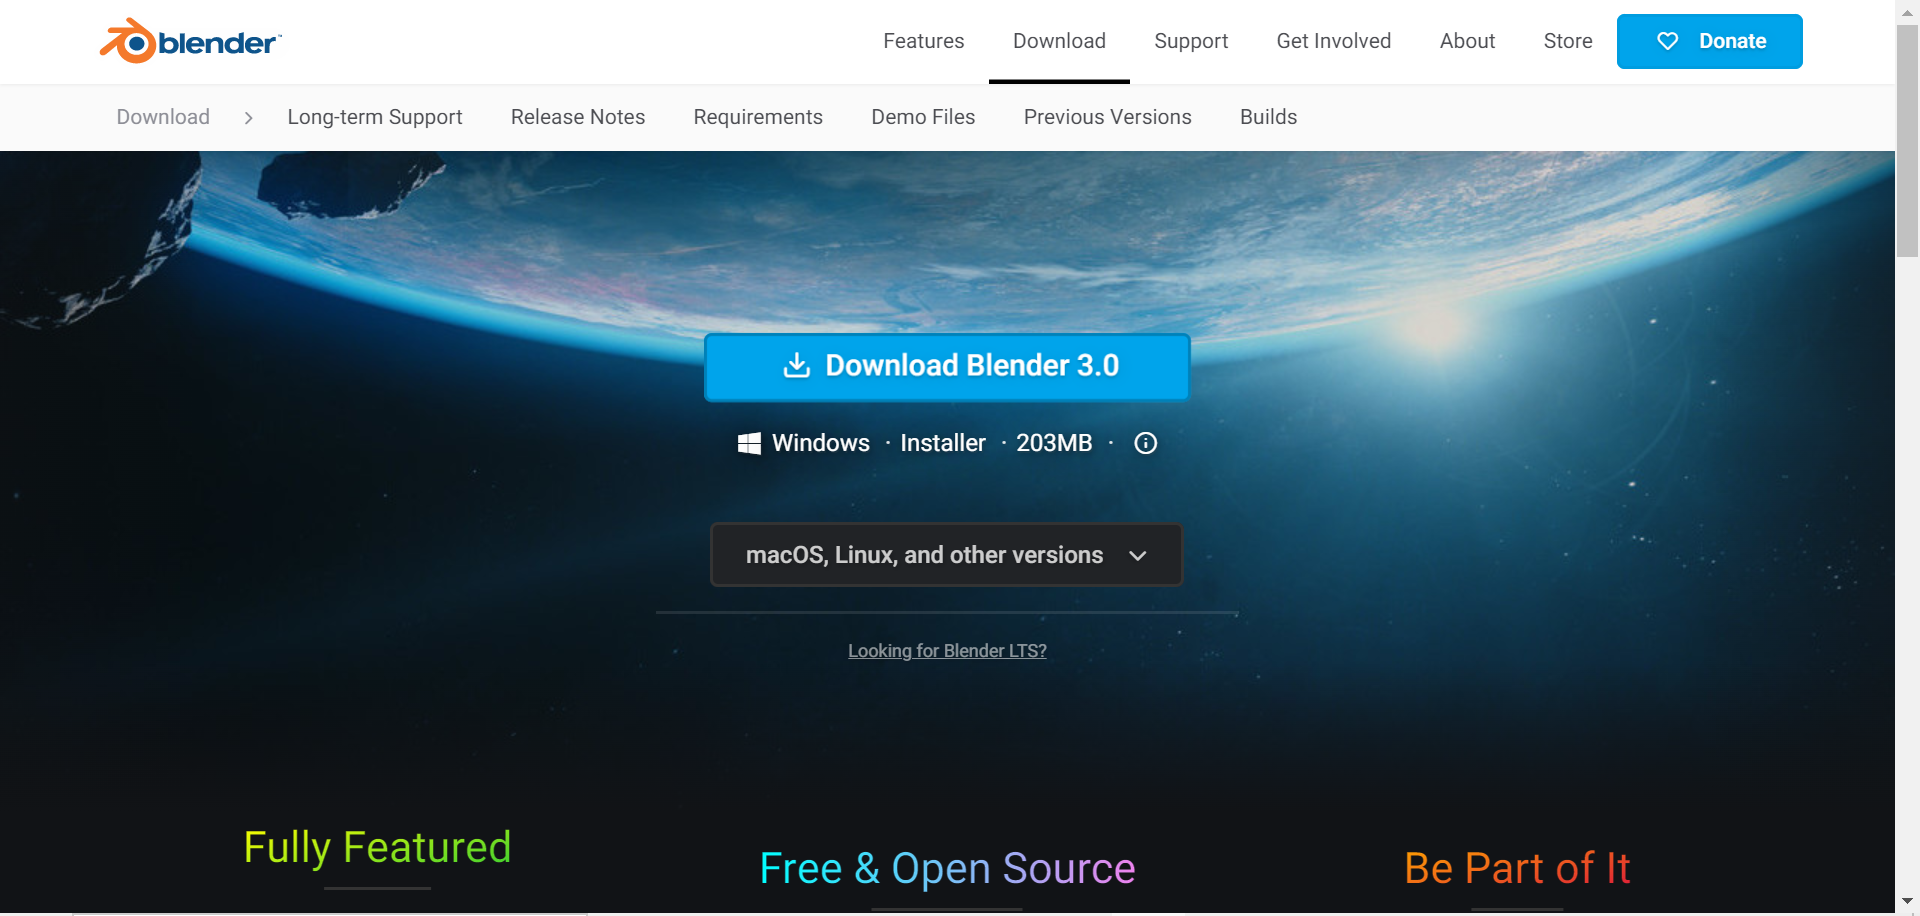
Task: Expand macOS, Linux, and other versions
Action: 946,555
